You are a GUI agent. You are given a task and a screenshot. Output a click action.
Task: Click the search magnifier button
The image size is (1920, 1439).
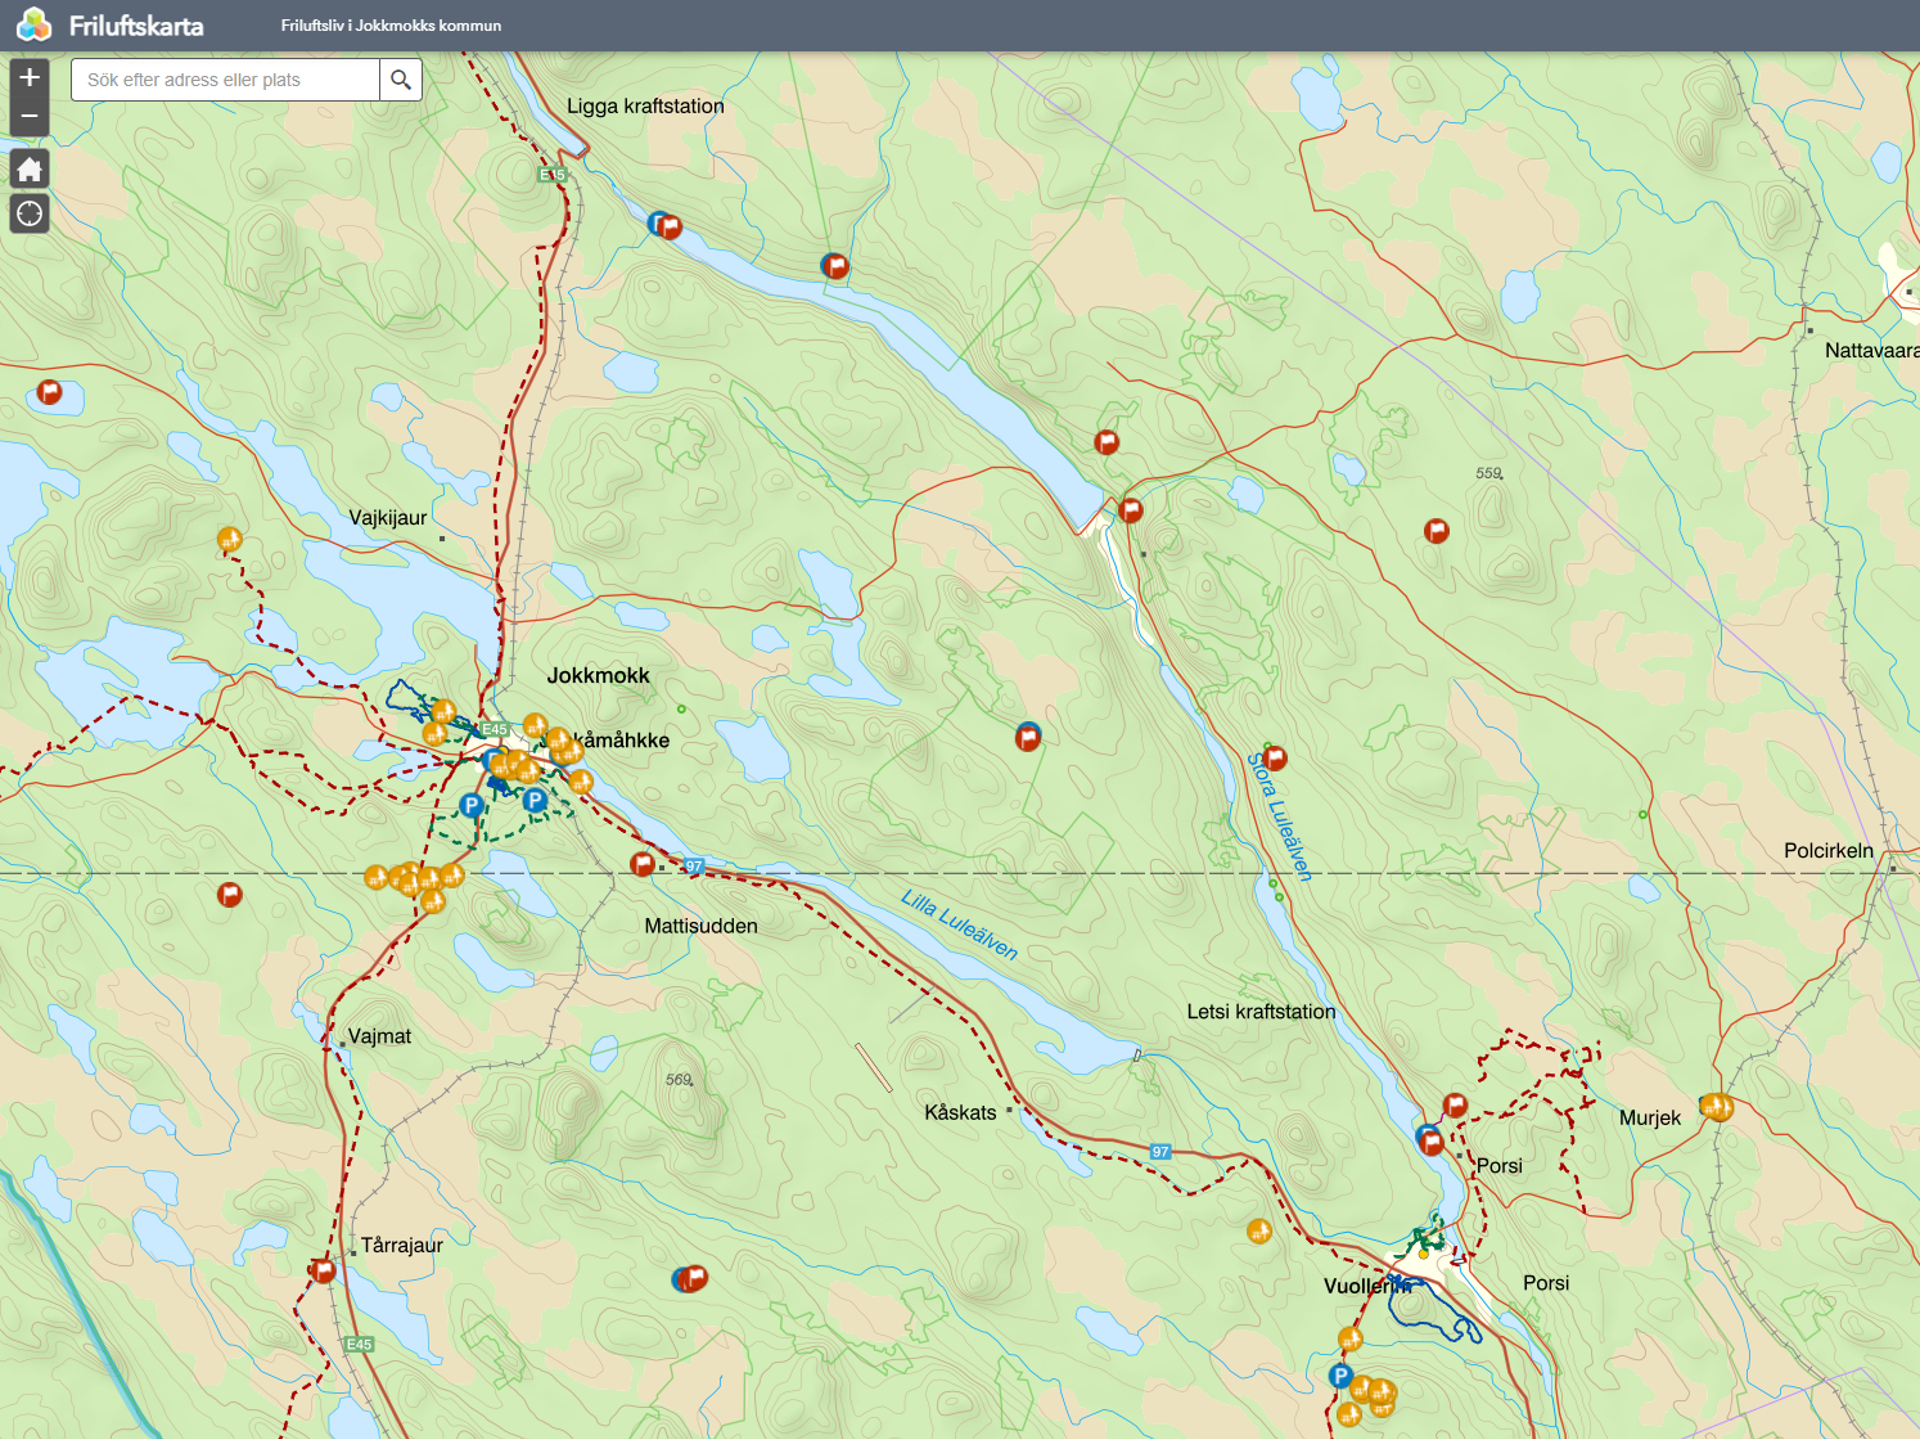400,80
